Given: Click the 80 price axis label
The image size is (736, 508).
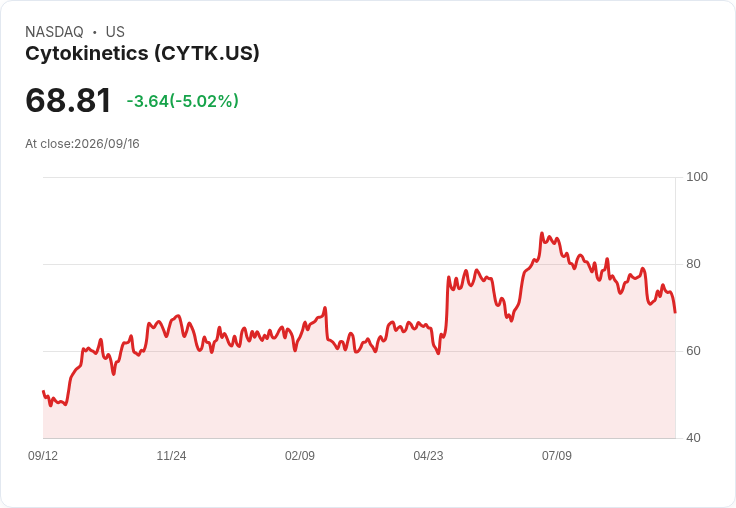Looking at the screenshot, I should pyautogui.click(x=693, y=264).
